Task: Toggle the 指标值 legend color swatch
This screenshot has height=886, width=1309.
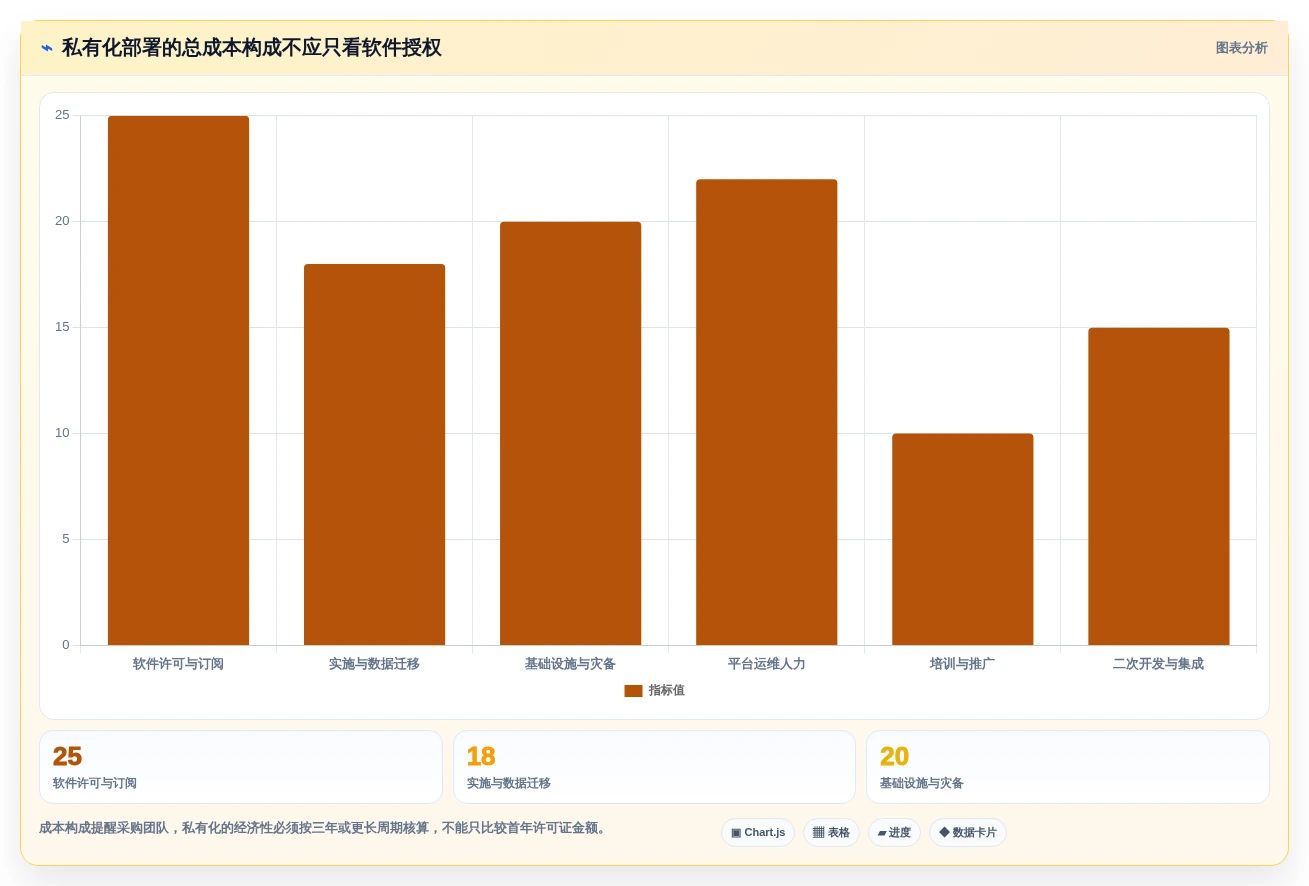Action: 633,691
